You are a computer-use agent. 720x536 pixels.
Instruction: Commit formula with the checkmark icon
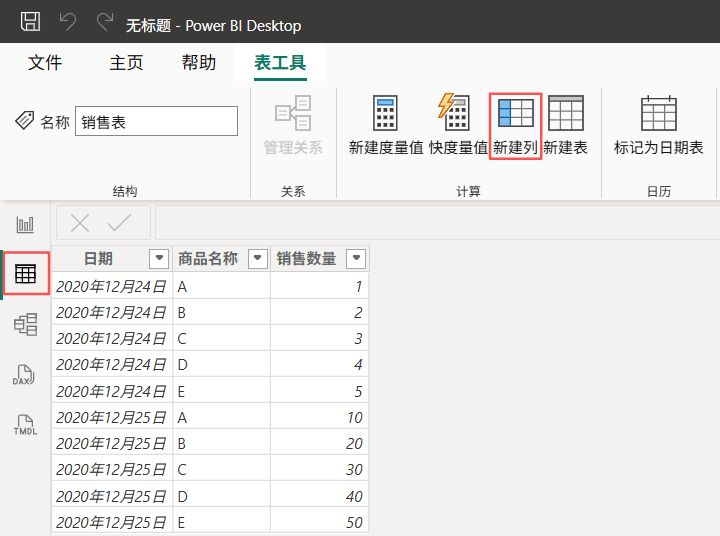119,223
